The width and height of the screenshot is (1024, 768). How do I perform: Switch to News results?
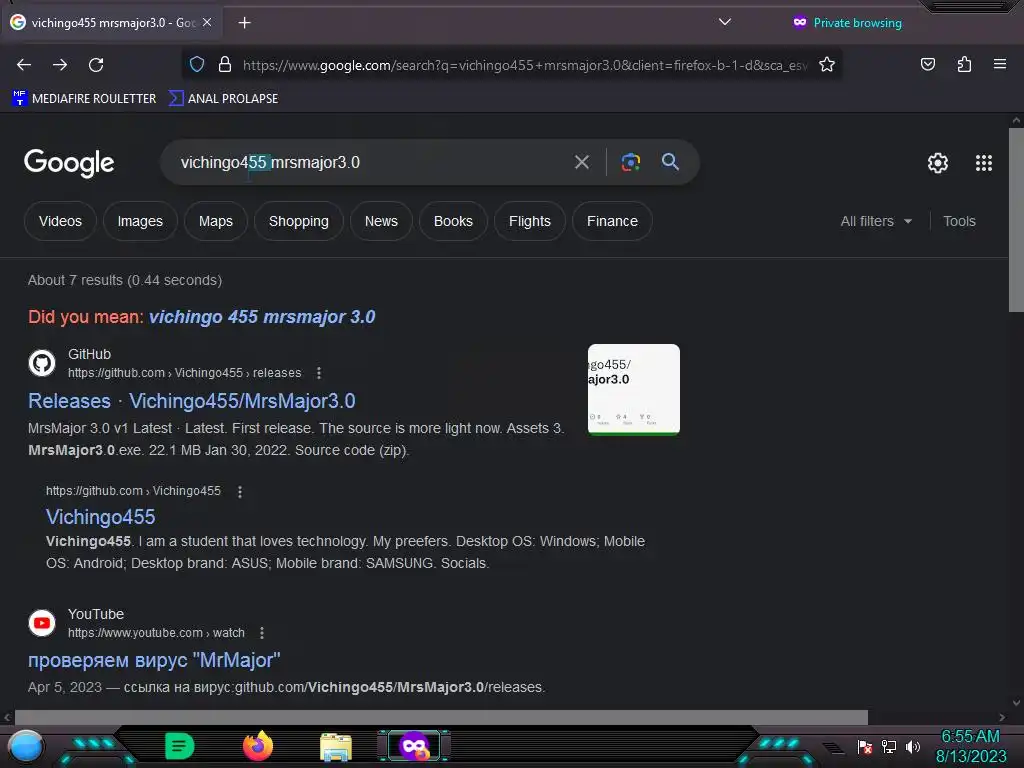click(381, 221)
